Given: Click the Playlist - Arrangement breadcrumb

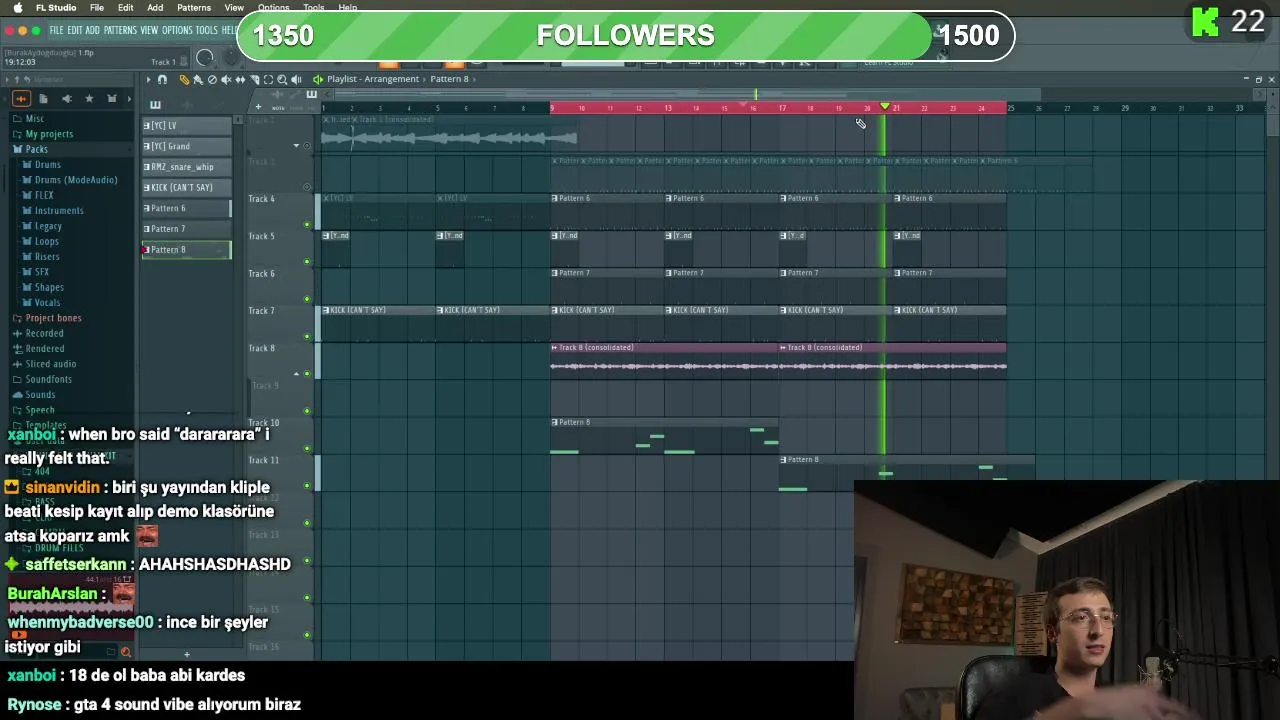Looking at the screenshot, I should tap(373, 79).
